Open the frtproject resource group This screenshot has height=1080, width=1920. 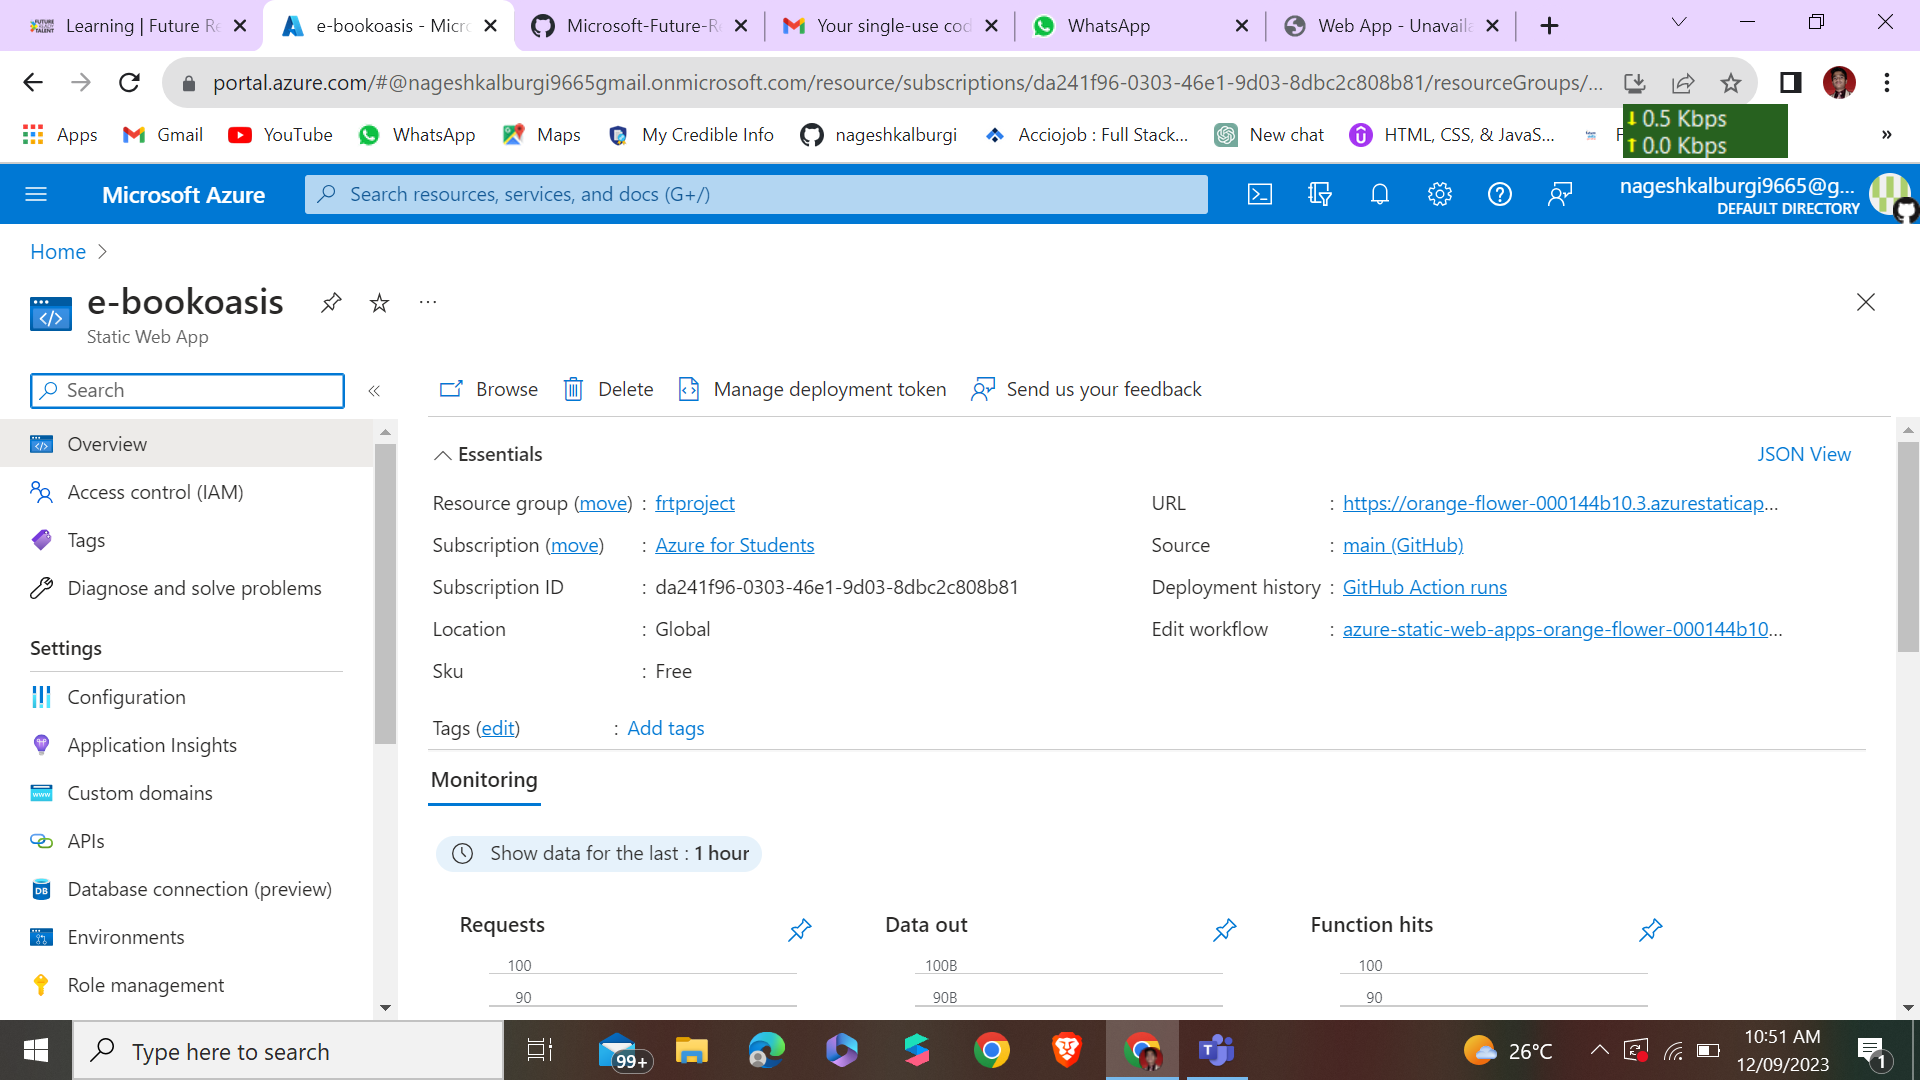694,503
